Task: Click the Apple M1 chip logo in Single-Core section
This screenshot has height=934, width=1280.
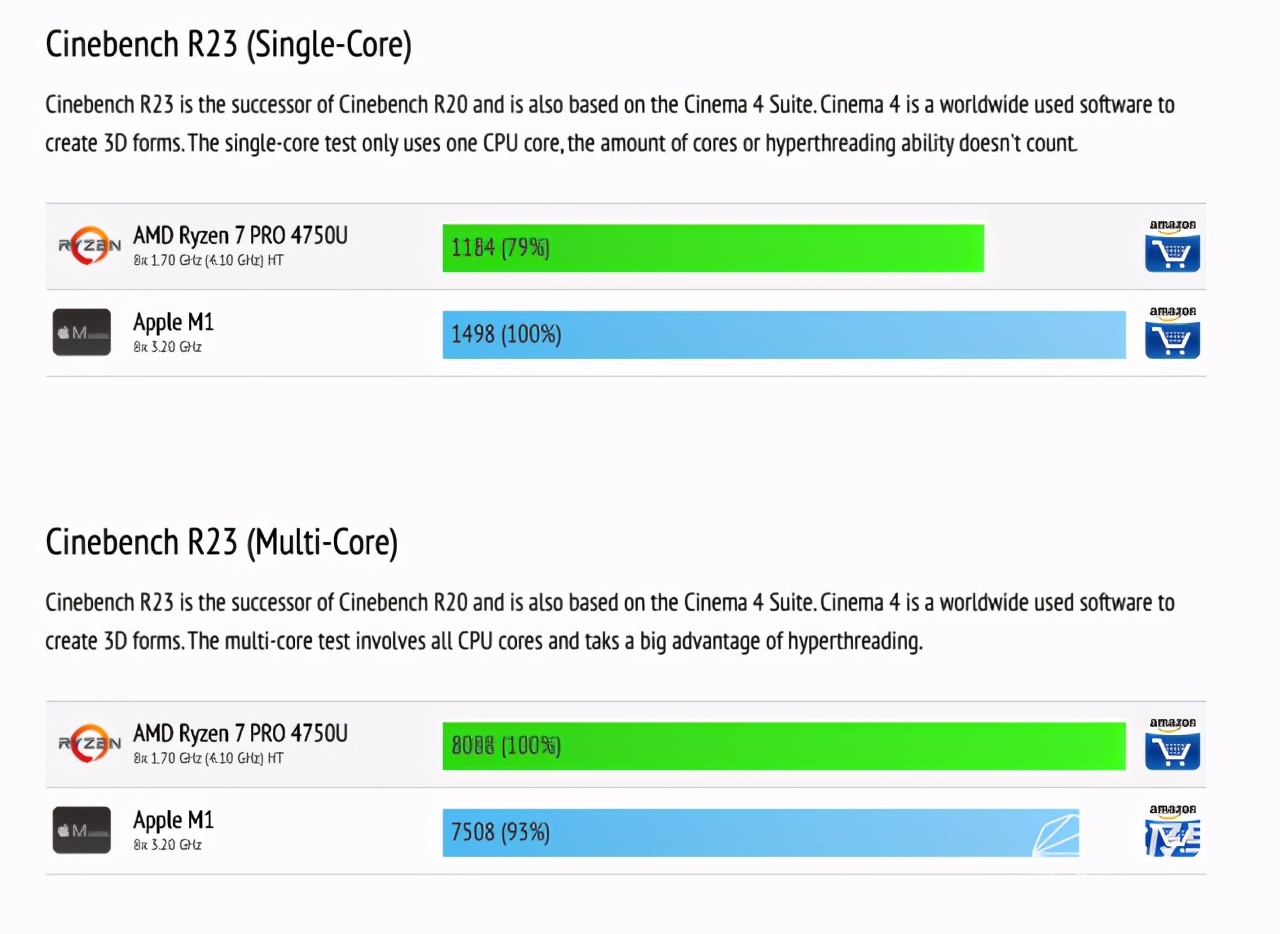Action: tap(82, 333)
